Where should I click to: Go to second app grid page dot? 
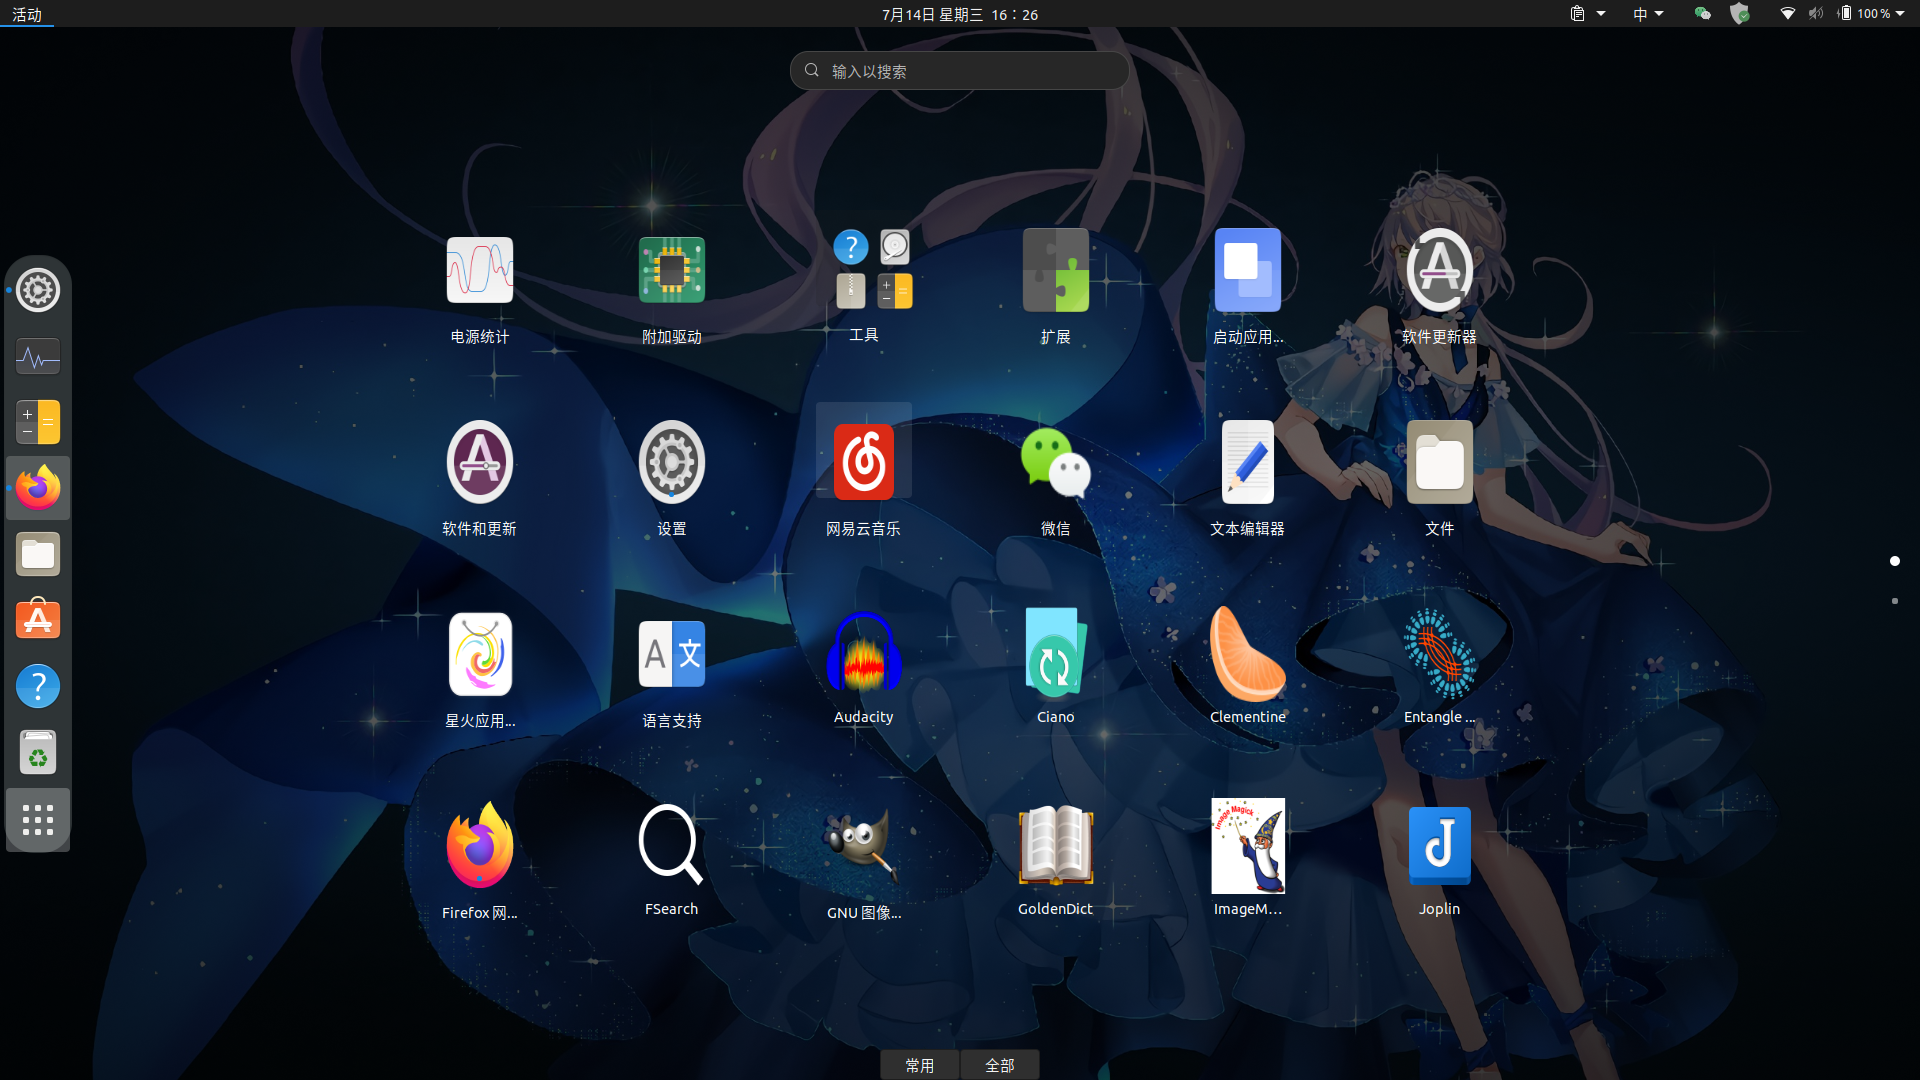click(x=1895, y=601)
